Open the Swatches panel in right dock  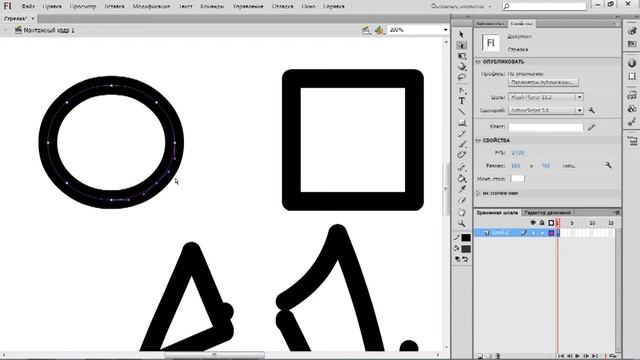[632, 44]
